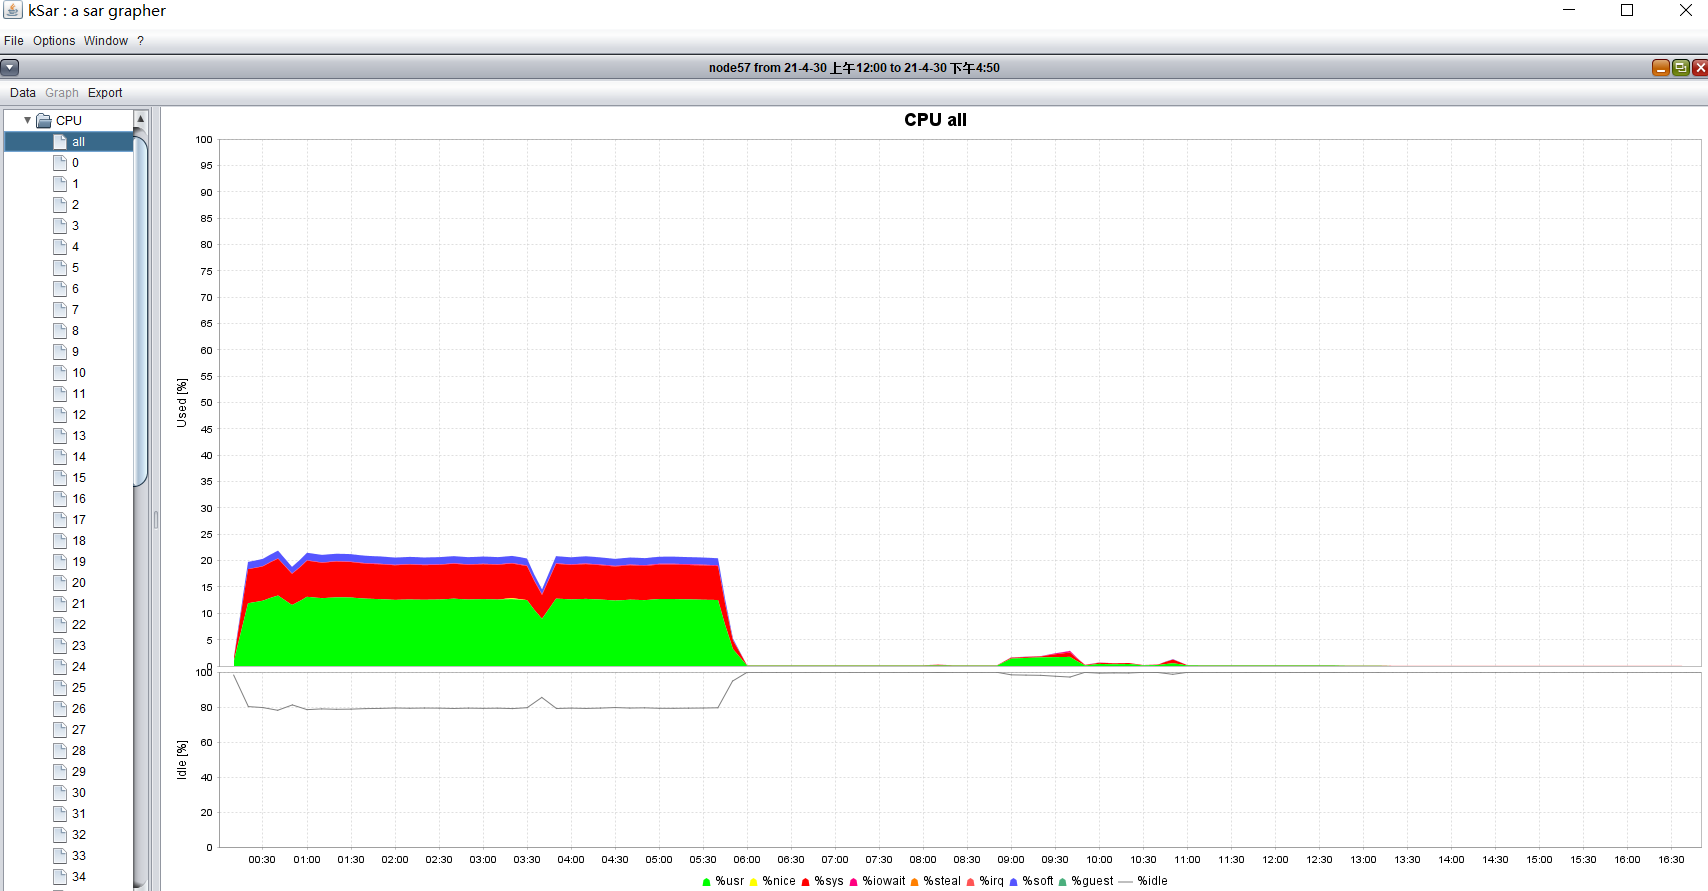Open CPU 3 page icon

(60, 225)
